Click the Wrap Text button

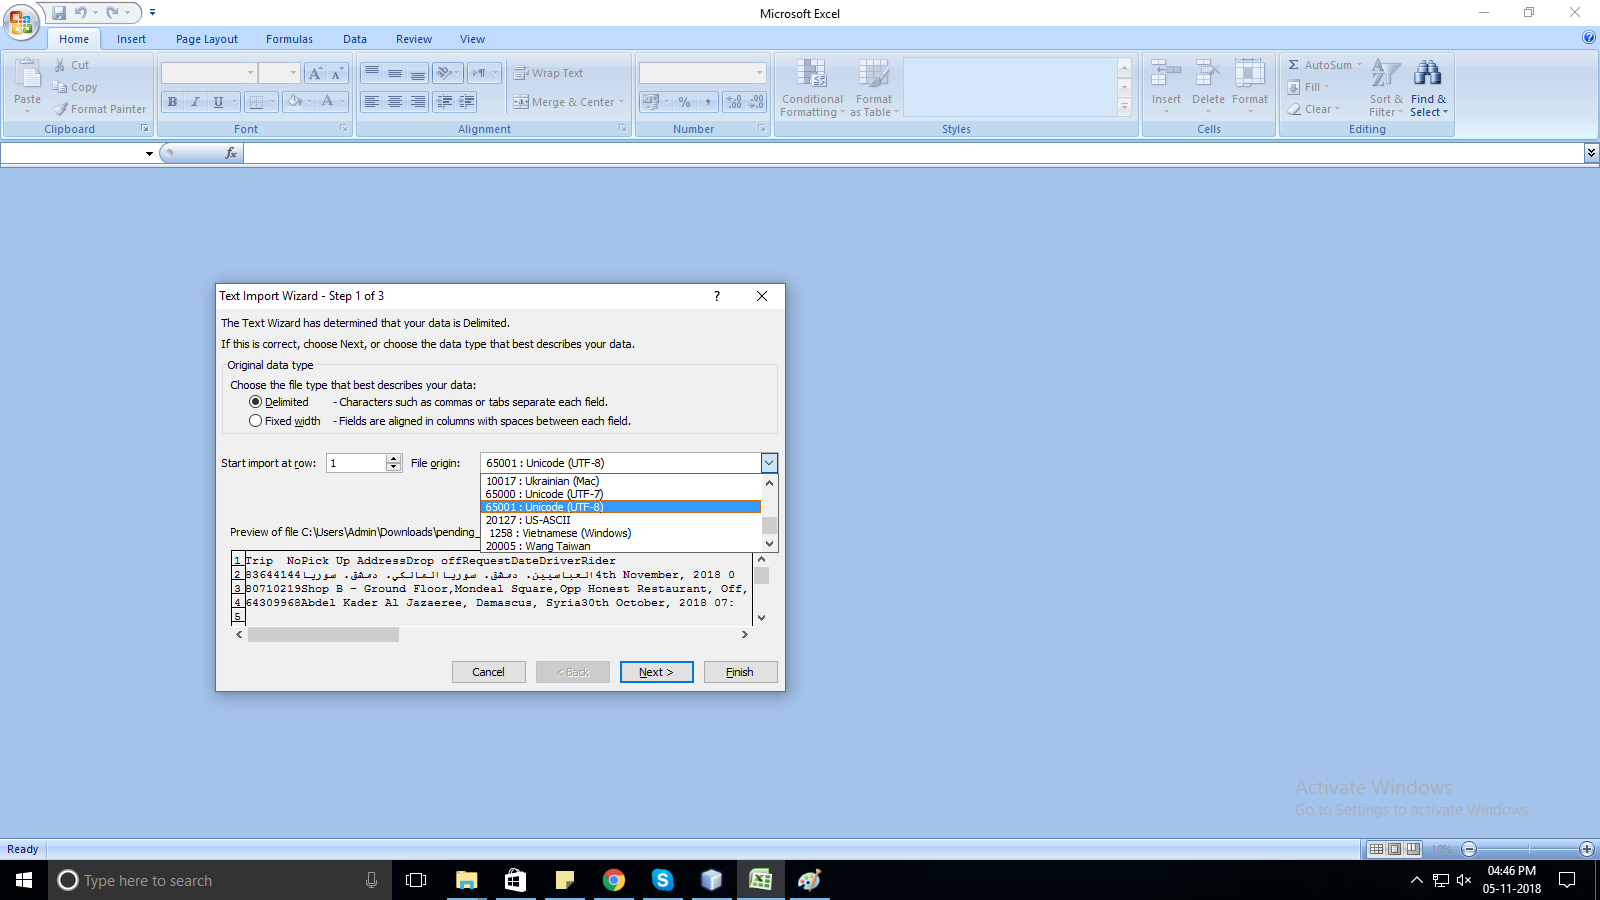click(548, 73)
